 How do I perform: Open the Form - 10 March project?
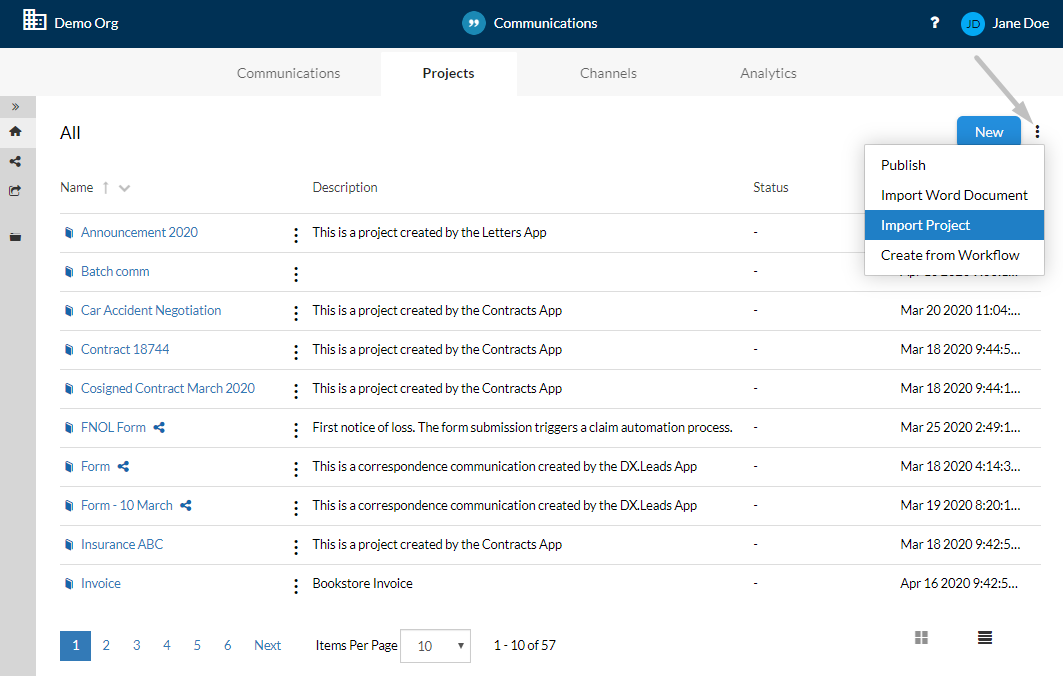click(126, 505)
